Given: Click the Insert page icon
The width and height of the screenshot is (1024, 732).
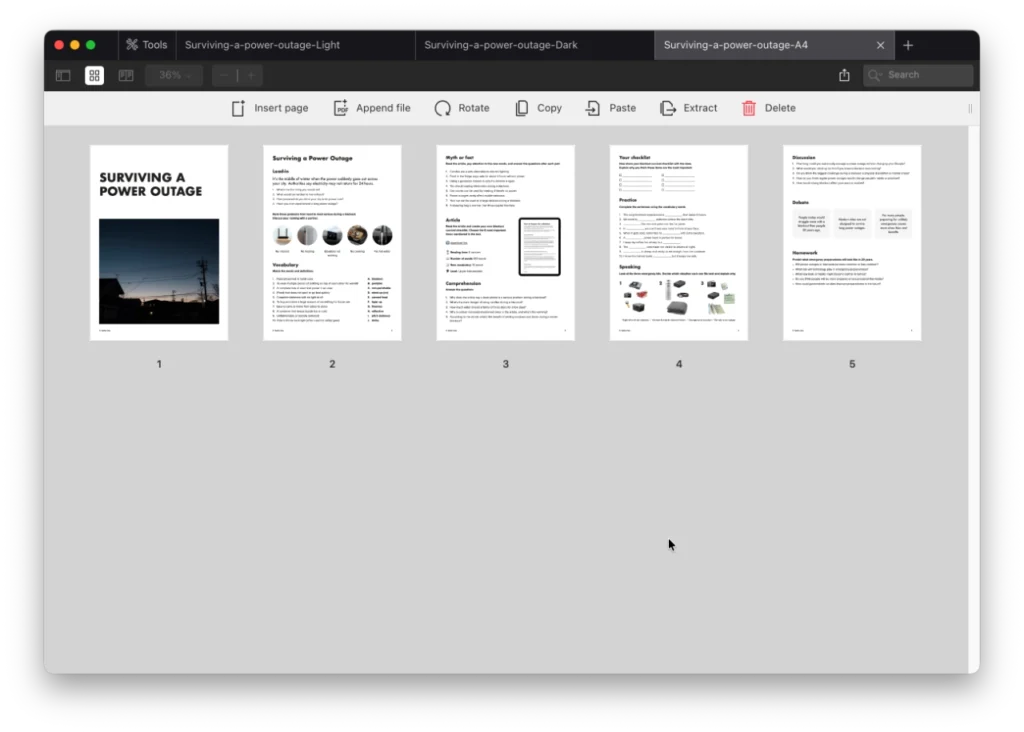Looking at the screenshot, I should [238, 108].
